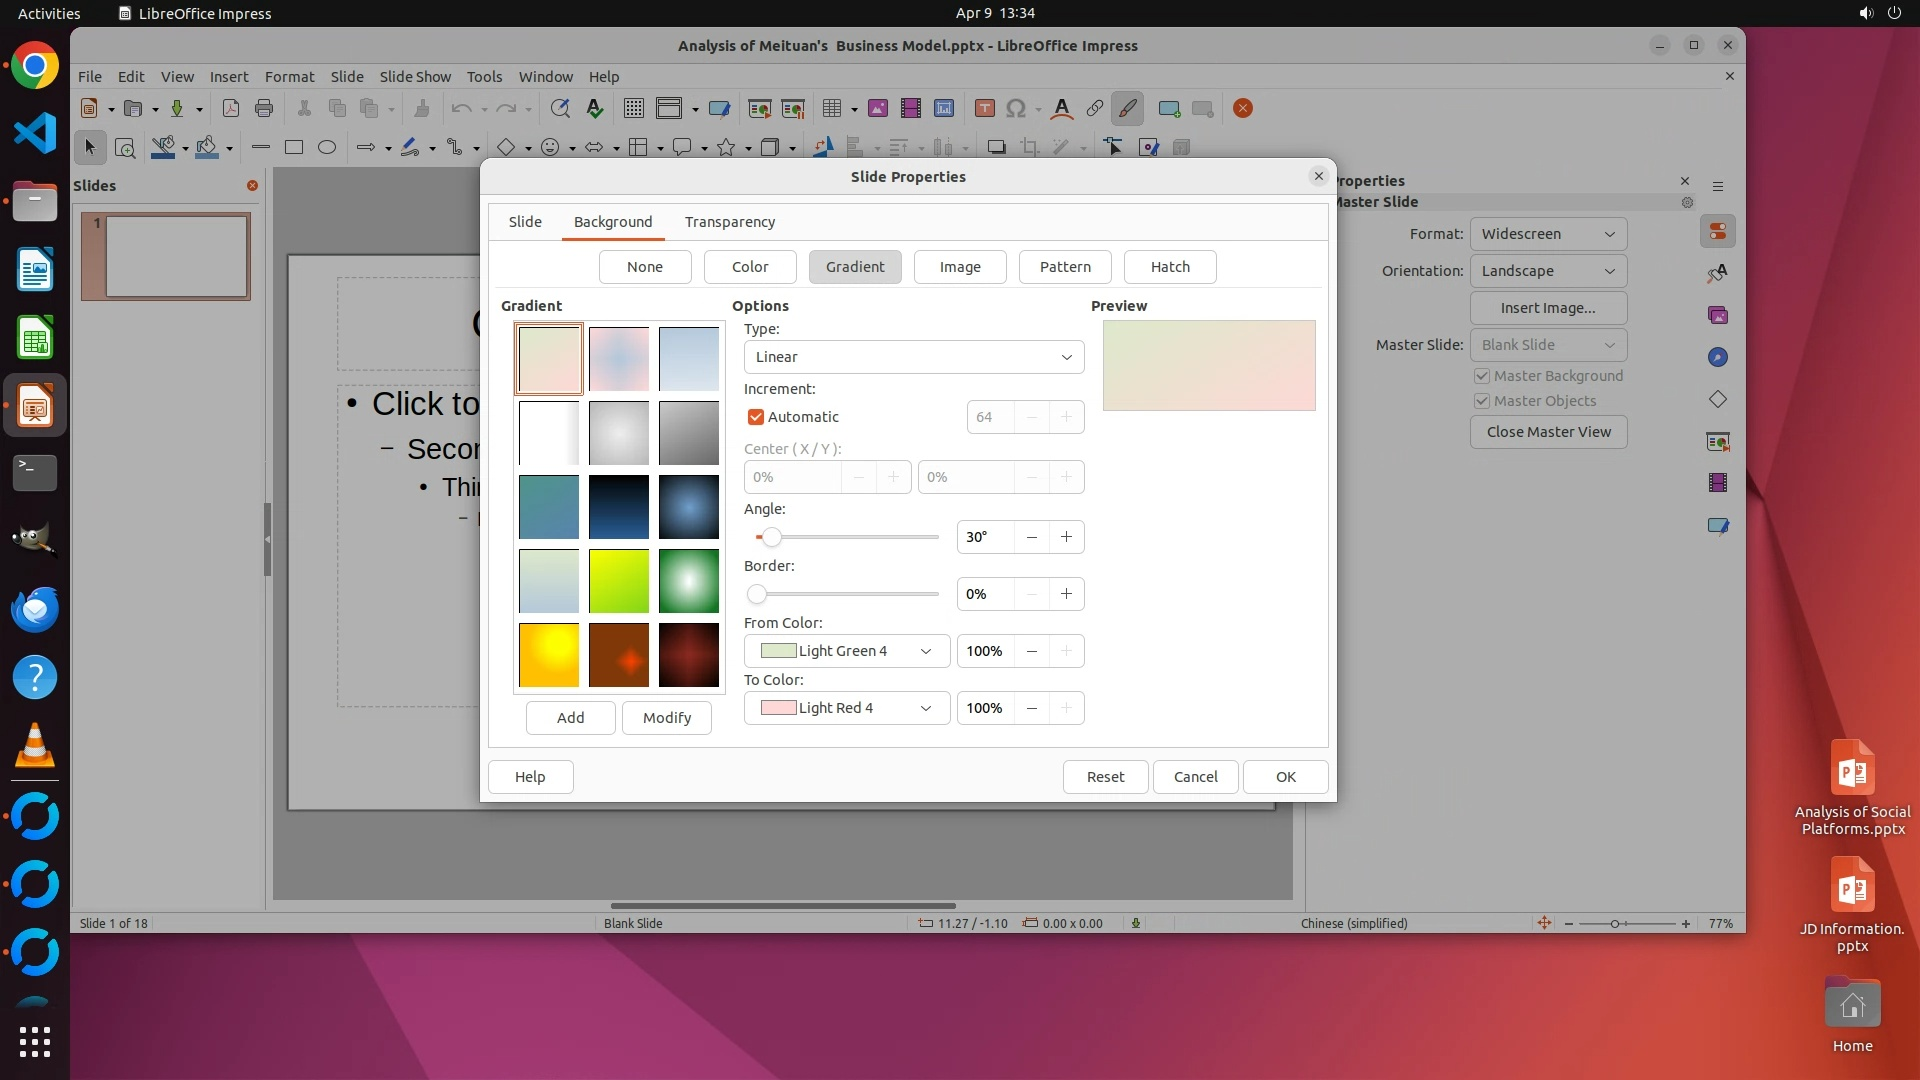Click the Modify gradient button
This screenshot has height=1080, width=1920.
click(666, 718)
